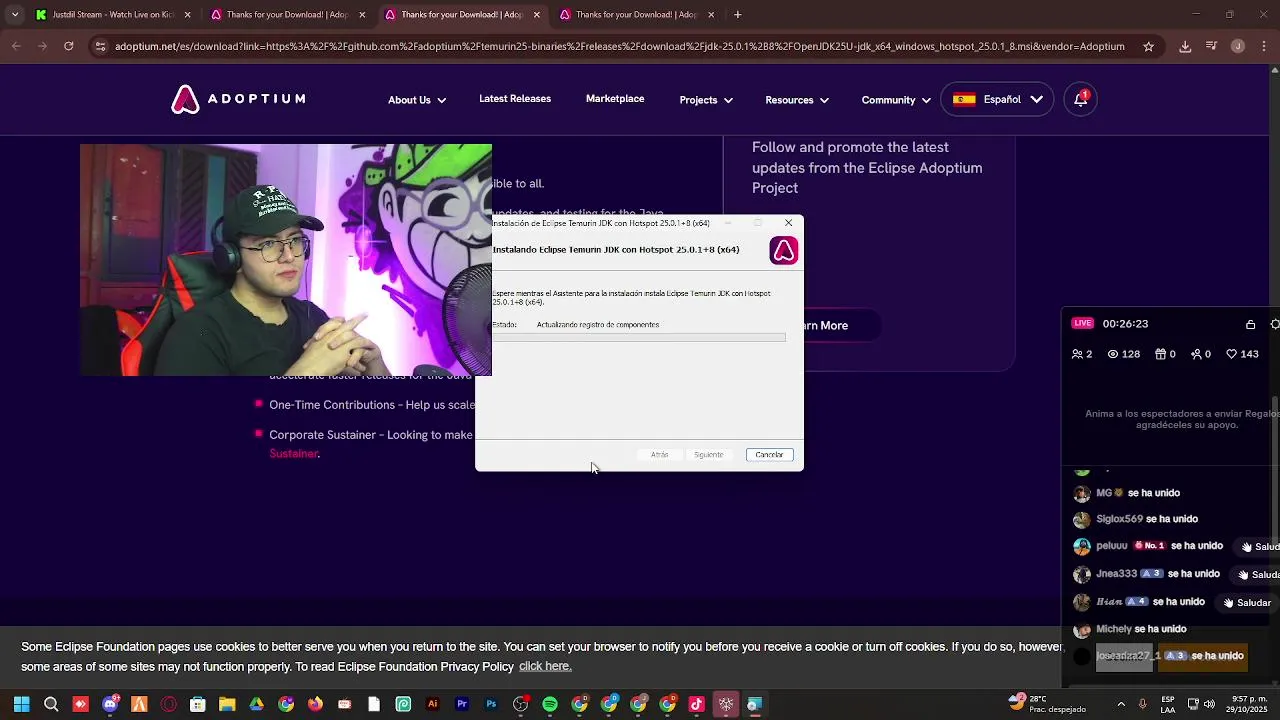Open Microsoft Store from taskbar
1280x720 pixels.
pyautogui.click(x=198, y=704)
